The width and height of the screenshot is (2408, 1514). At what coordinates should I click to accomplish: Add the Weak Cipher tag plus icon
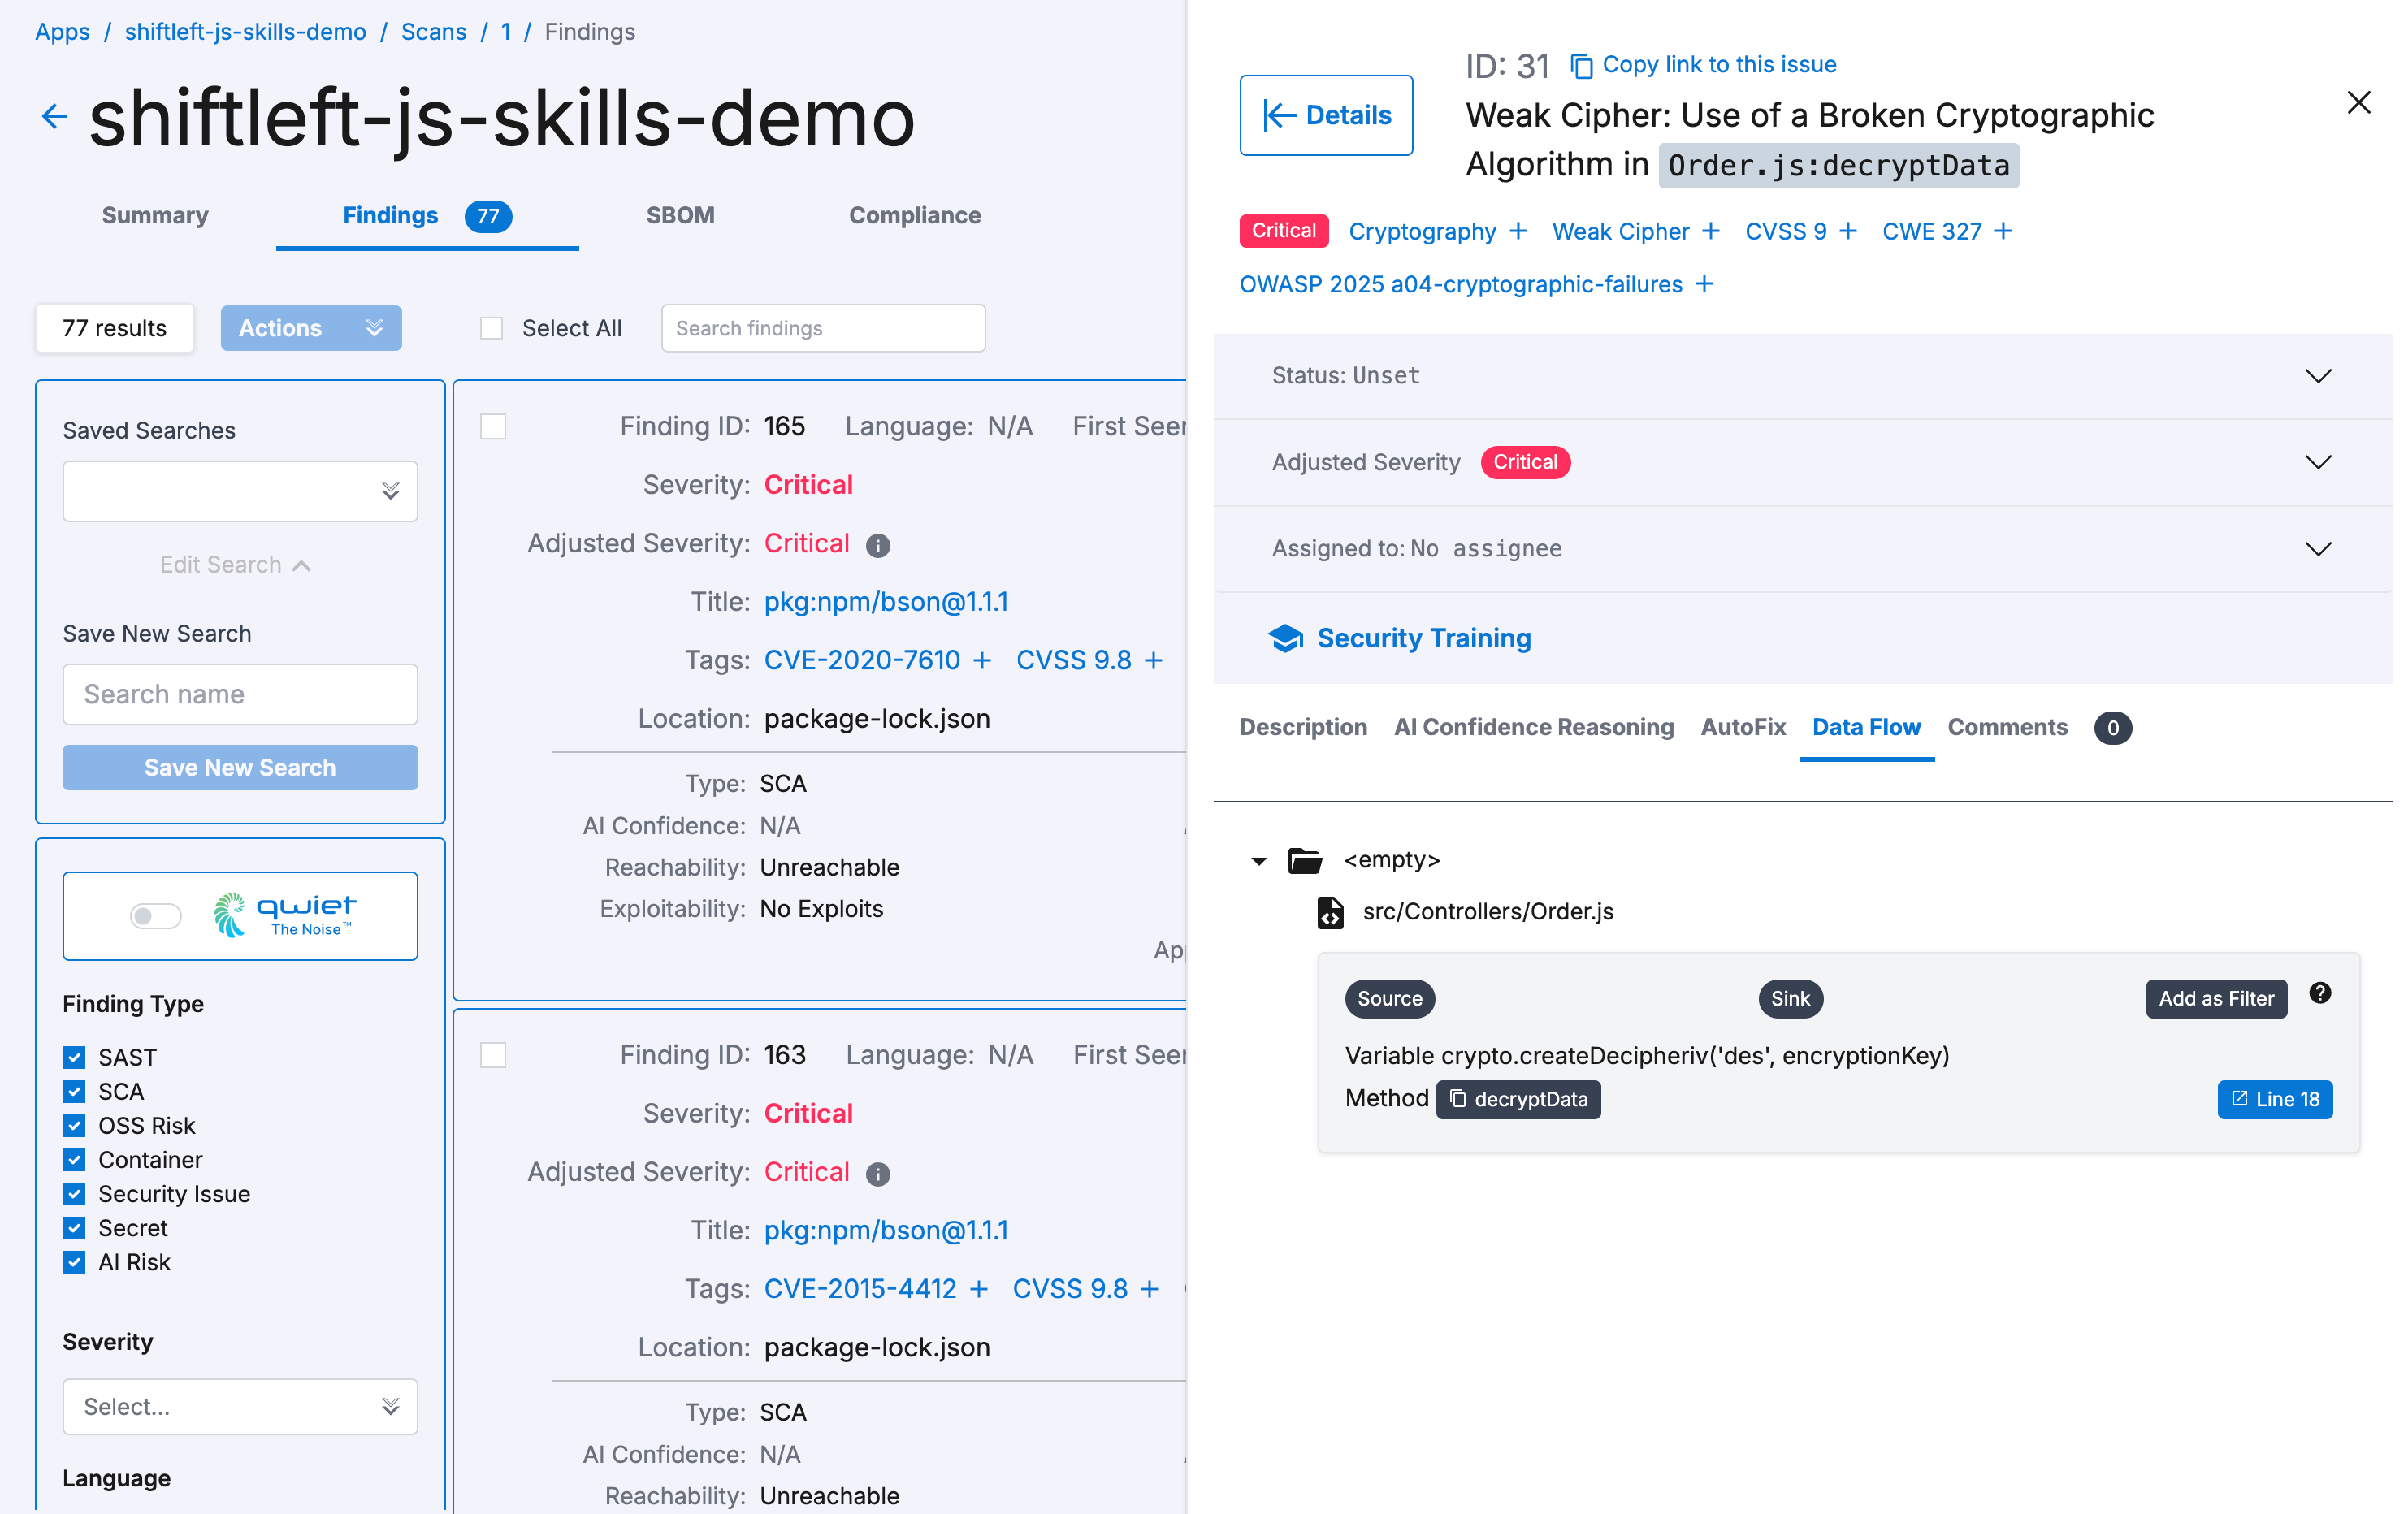[x=1711, y=231]
